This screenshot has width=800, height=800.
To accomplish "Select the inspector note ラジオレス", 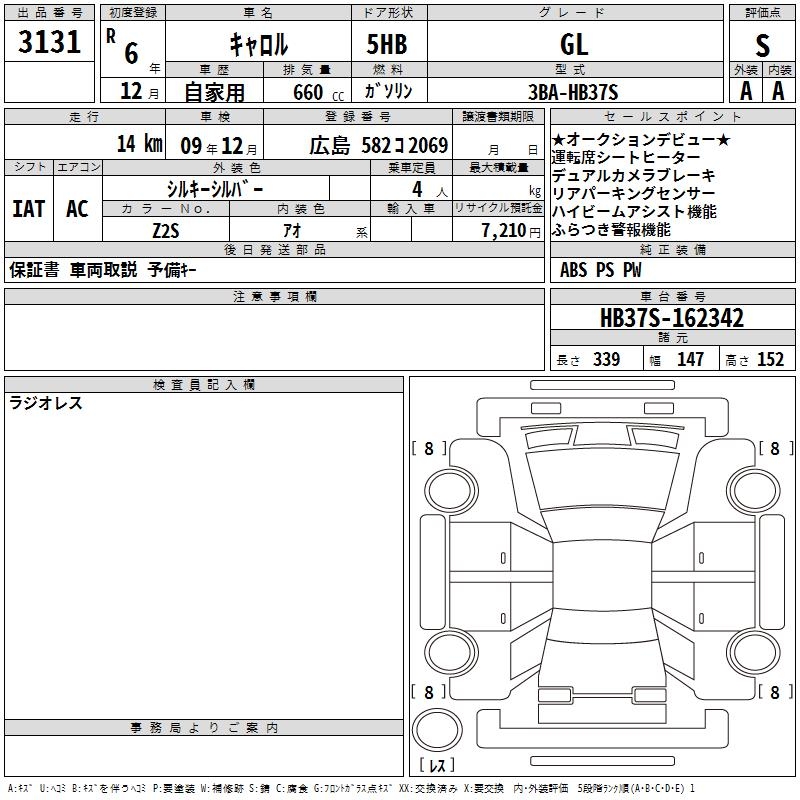I will [46, 403].
